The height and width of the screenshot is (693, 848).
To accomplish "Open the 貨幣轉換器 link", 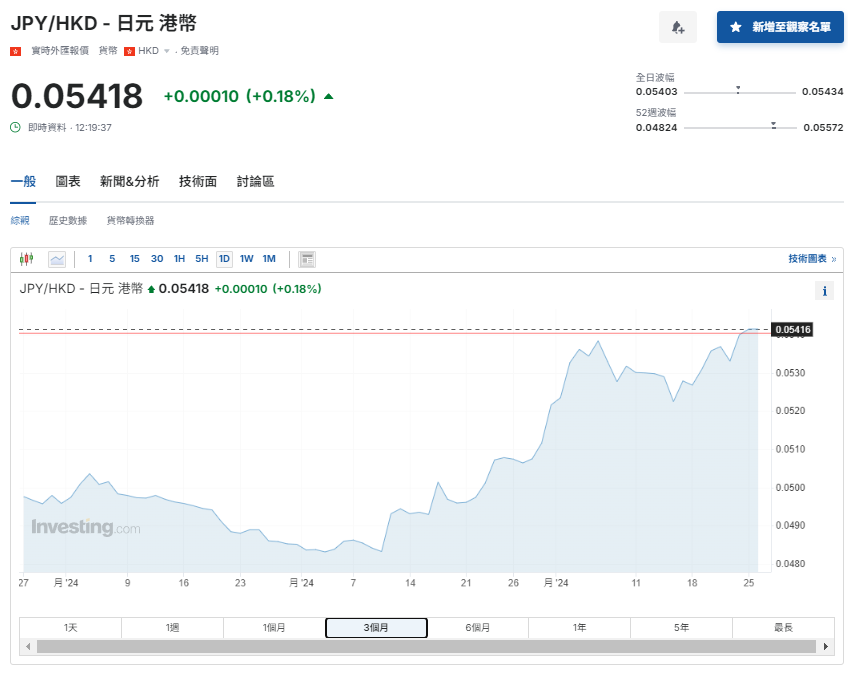I will [130, 219].
